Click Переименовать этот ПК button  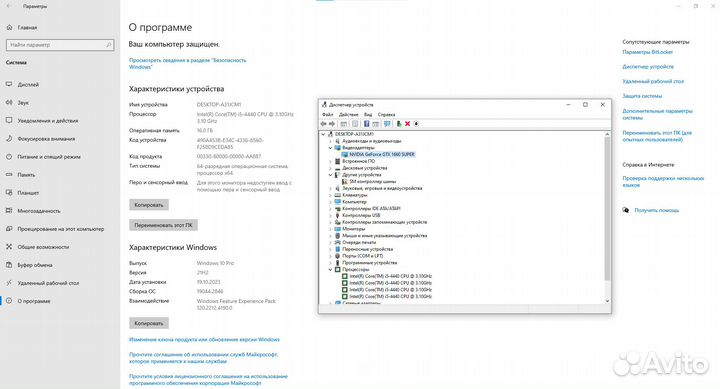pyautogui.click(x=163, y=226)
